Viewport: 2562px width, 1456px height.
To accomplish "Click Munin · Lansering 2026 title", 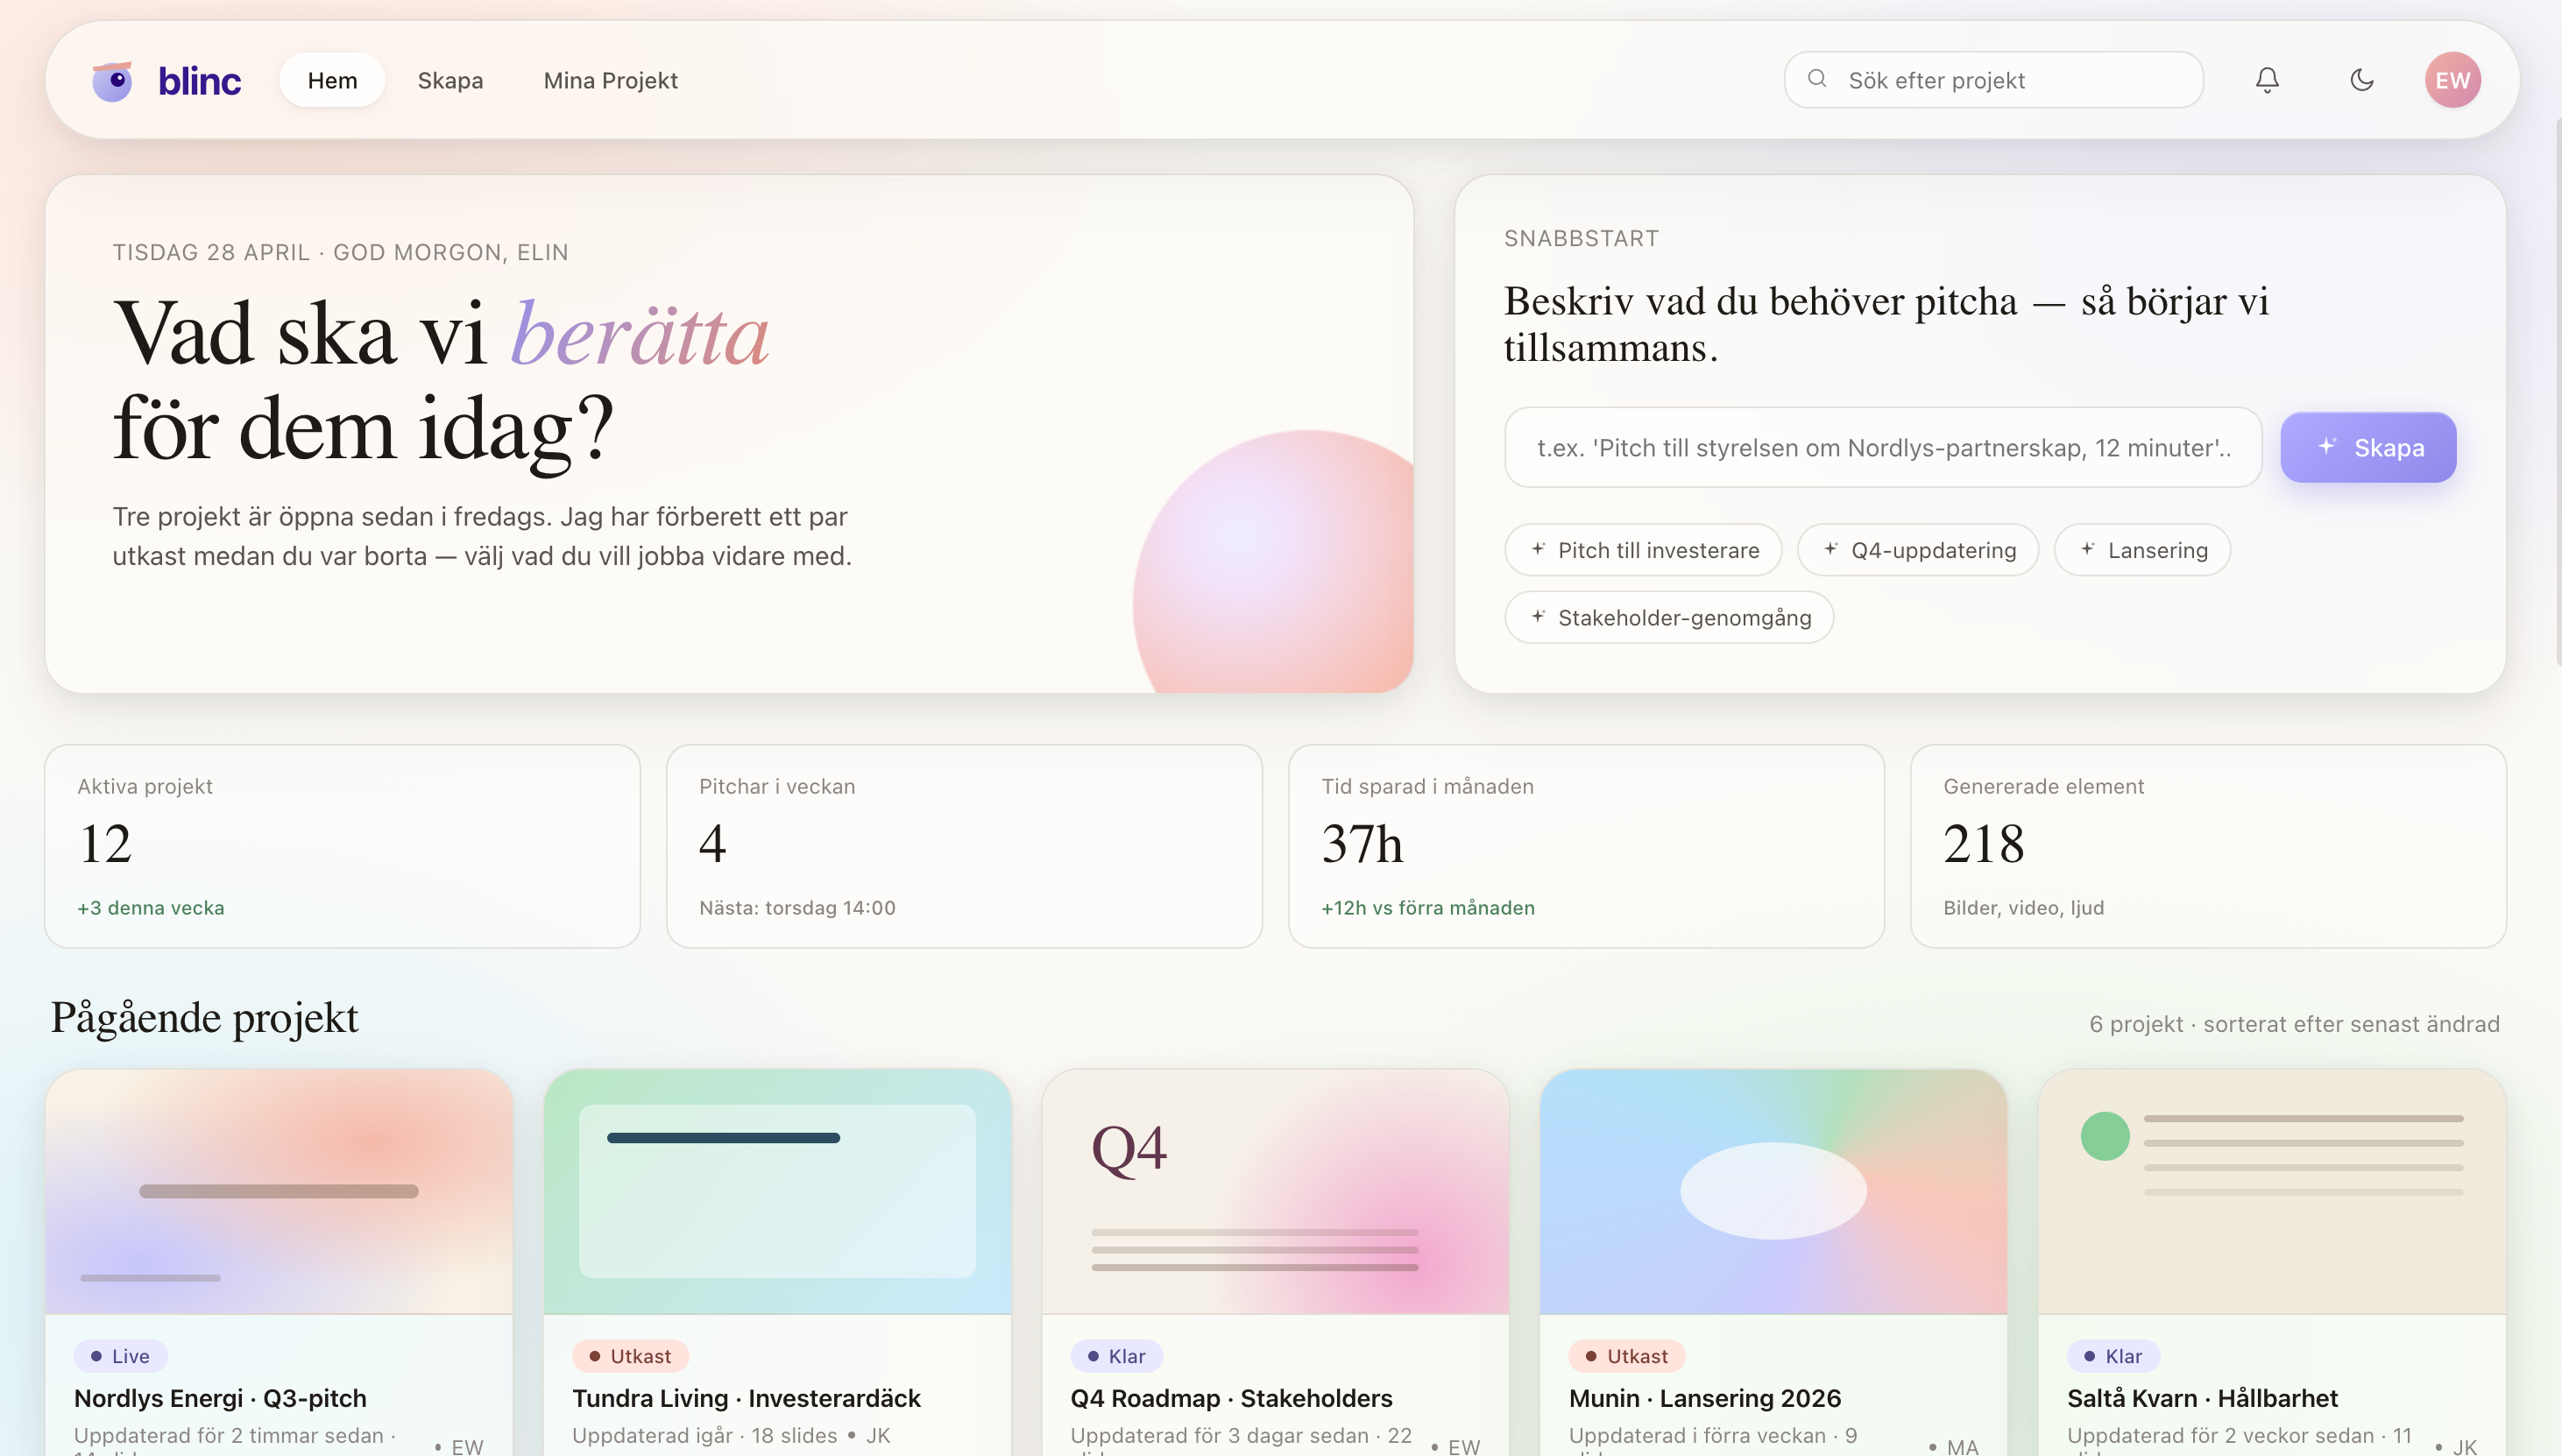I will pos(1705,1398).
